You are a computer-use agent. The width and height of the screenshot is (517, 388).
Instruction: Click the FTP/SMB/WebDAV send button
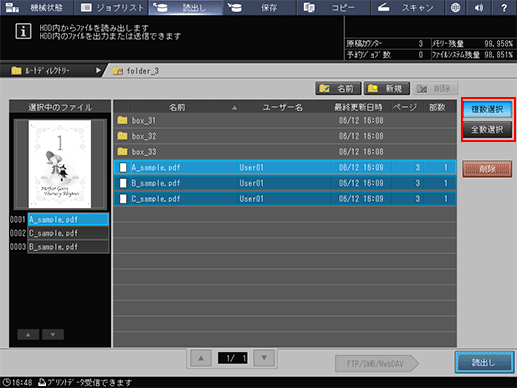click(377, 364)
